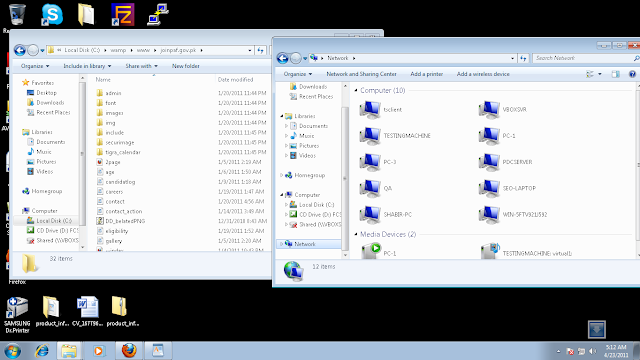Click Add a wireless device
Viewport: 640px width, 360px height.
483,74
